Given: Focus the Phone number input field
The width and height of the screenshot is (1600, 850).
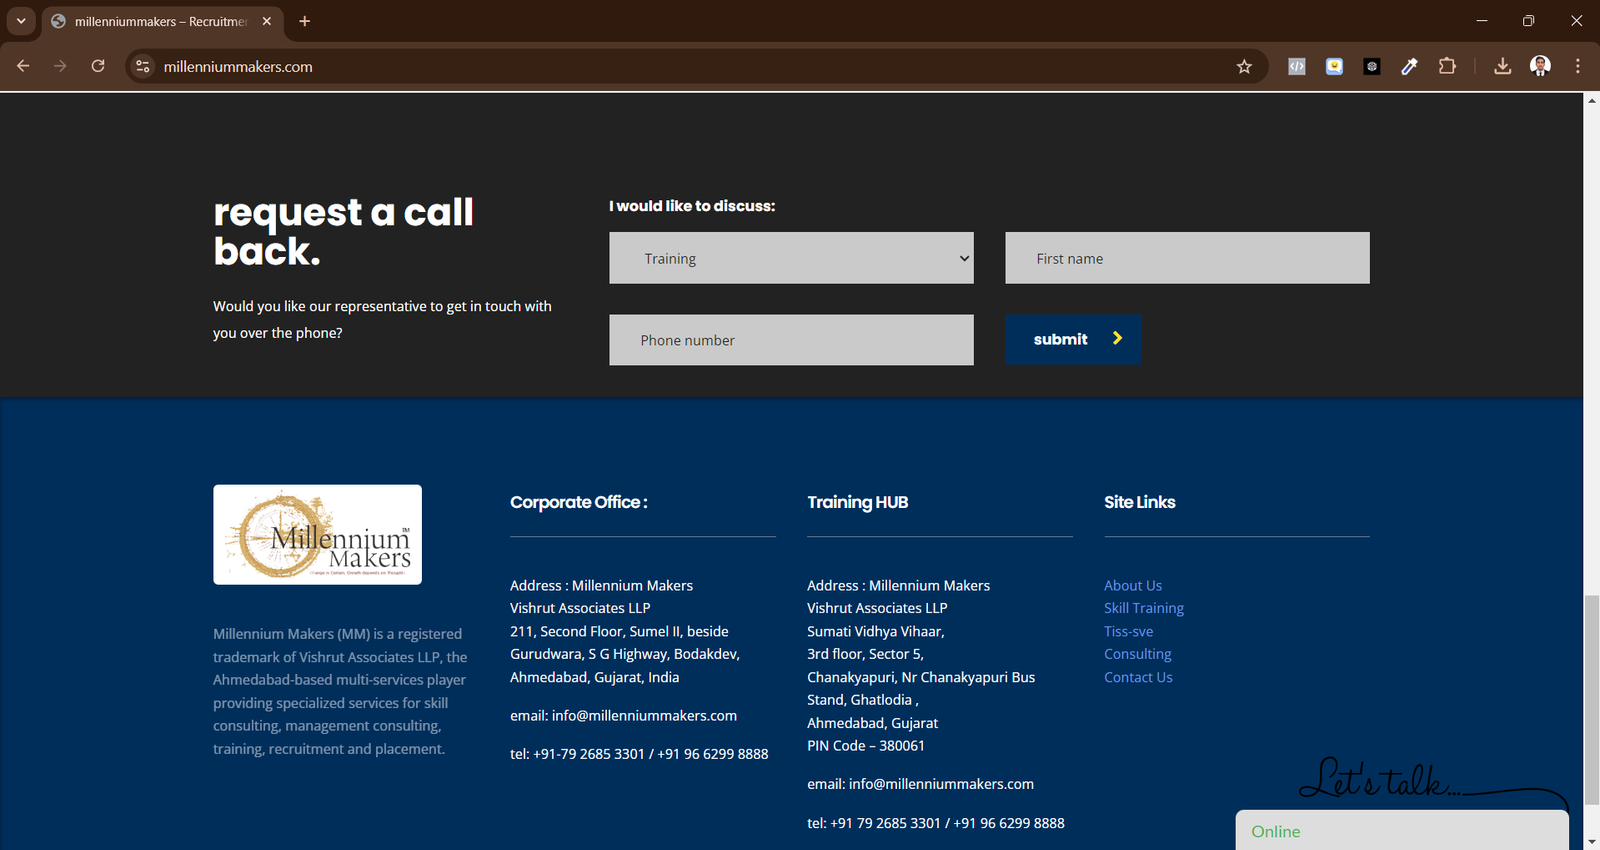Looking at the screenshot, I should [791, 340].
